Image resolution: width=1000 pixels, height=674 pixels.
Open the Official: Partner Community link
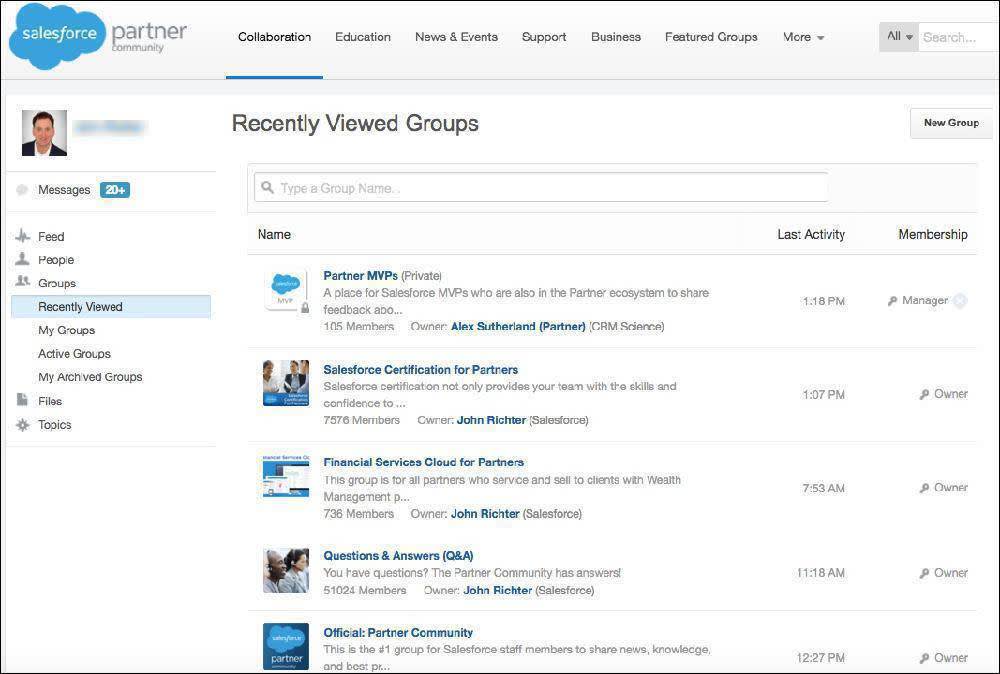click(x=398, y=633)
